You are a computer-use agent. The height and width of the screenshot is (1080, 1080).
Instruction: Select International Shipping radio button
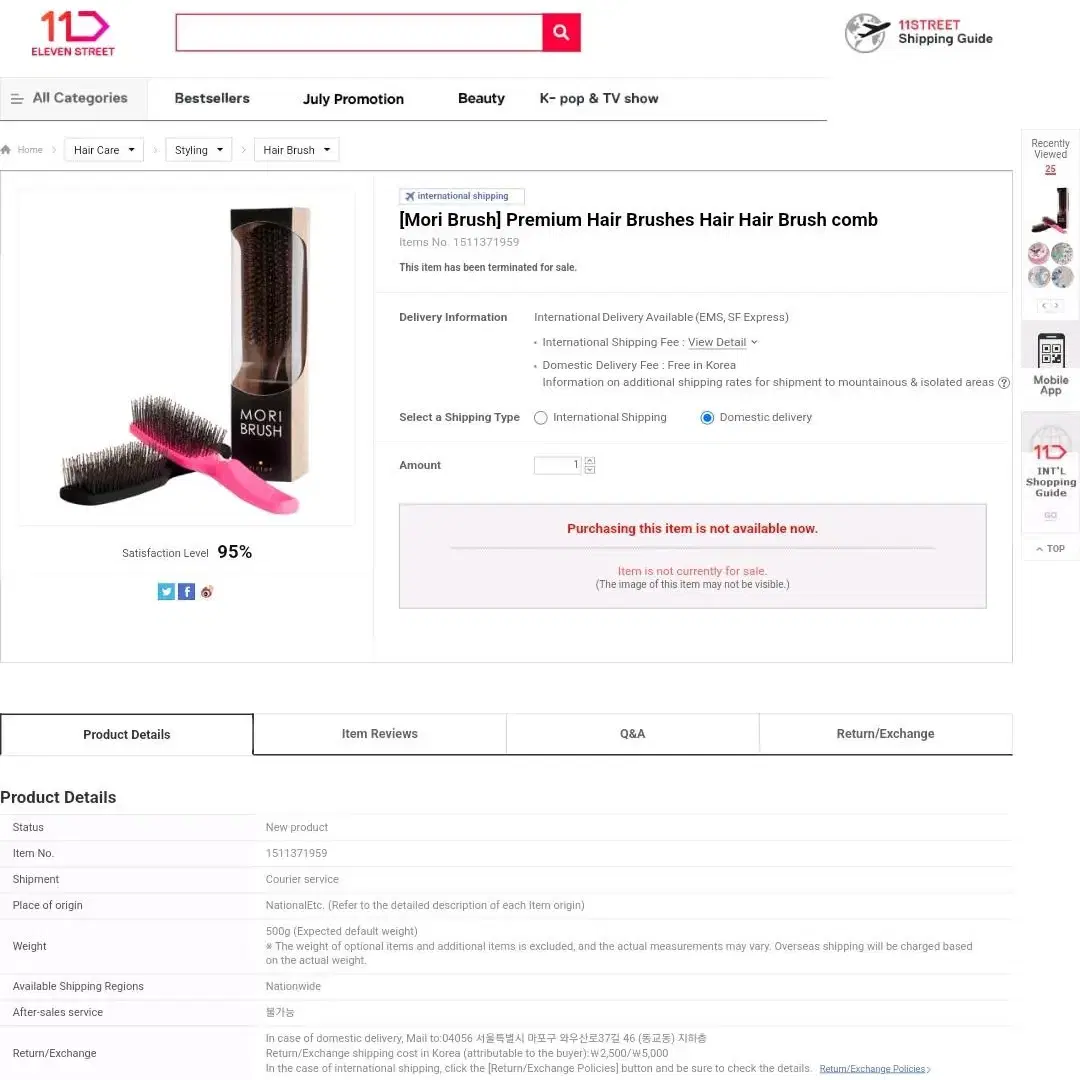click(541, 418)
